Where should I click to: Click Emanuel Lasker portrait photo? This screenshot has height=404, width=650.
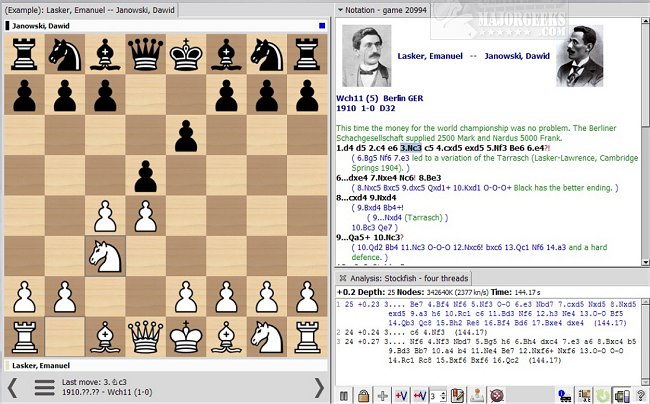tap(366, 56)
